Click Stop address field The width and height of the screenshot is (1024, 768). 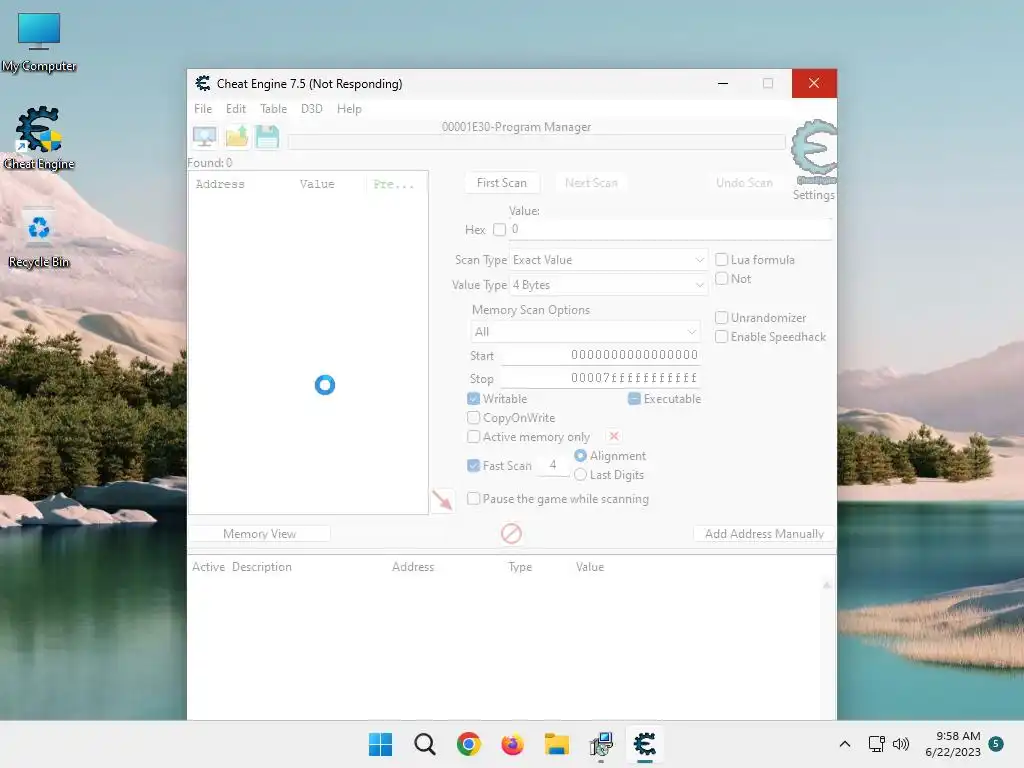tap(601, 378)
